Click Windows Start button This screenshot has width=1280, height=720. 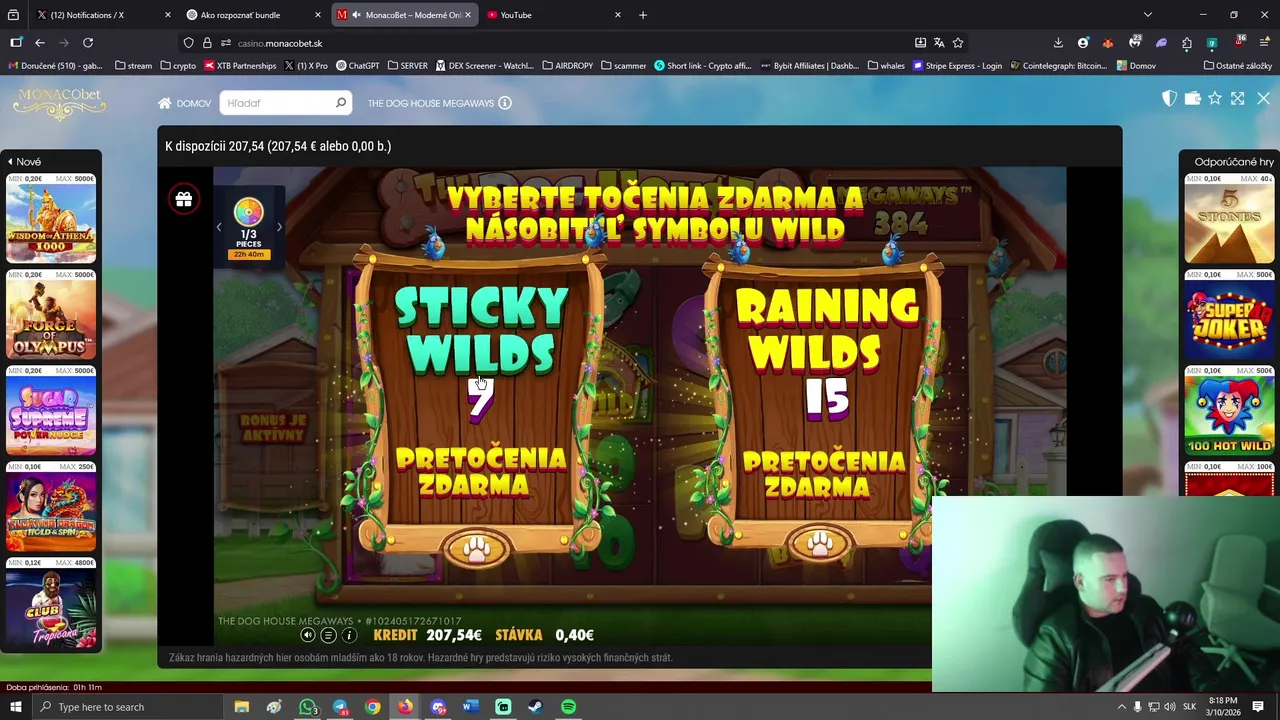click(15, 707)
